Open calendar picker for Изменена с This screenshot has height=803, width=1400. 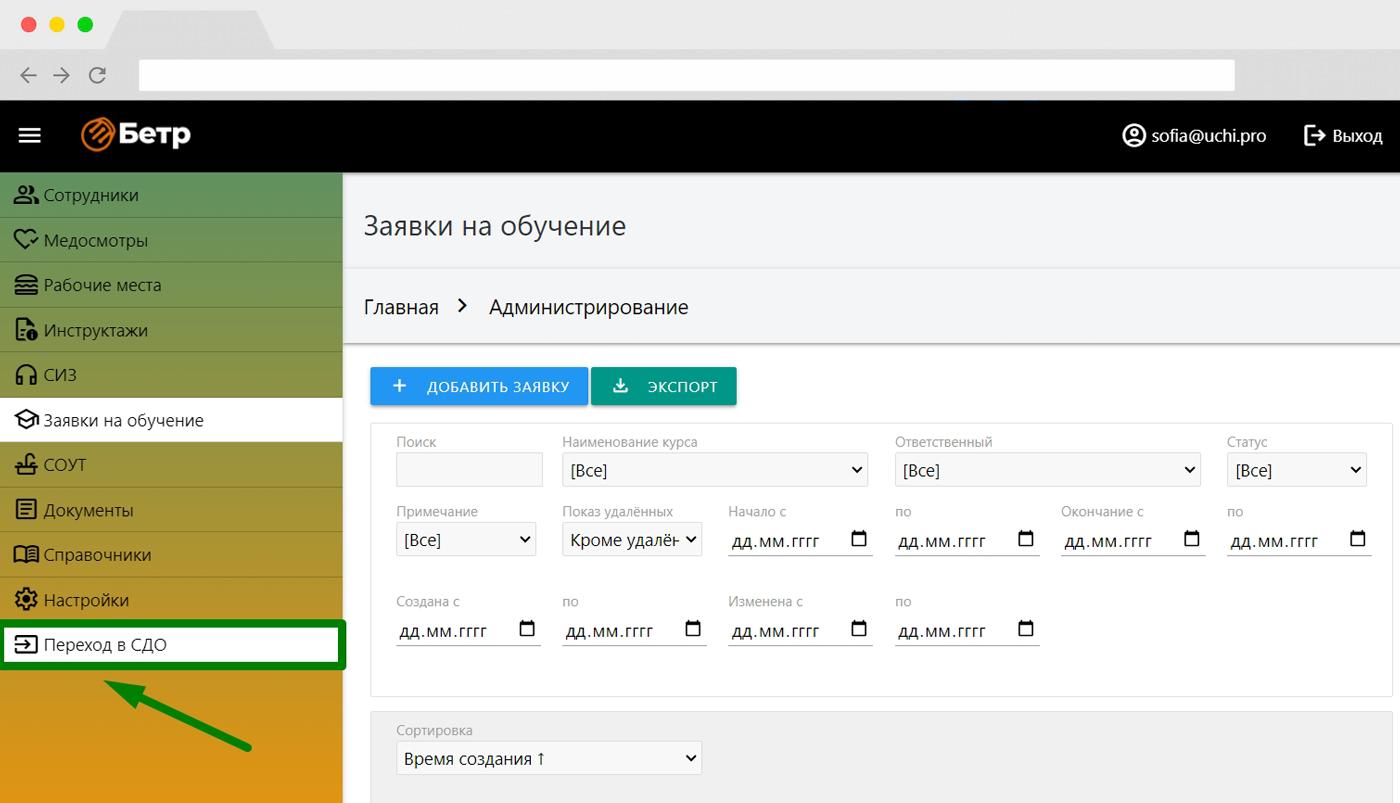[859, 629]
